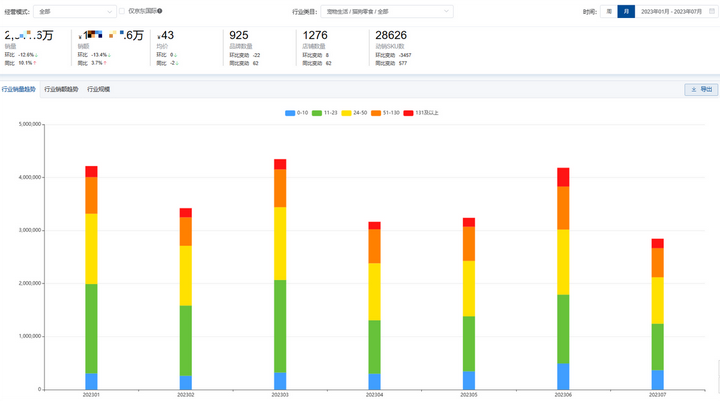Click the calendar icon in date range
This screenshot has width=720, height=401.
coord(712,11)
